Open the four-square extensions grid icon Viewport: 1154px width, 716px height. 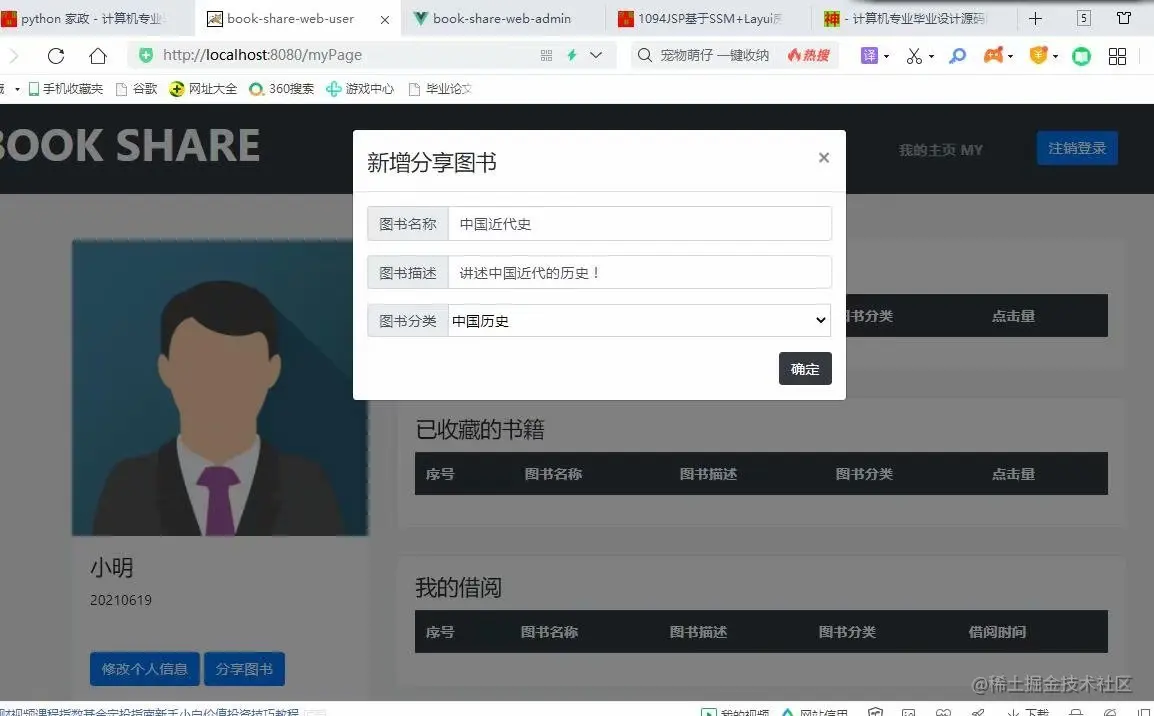click(x=1117, y=56)
